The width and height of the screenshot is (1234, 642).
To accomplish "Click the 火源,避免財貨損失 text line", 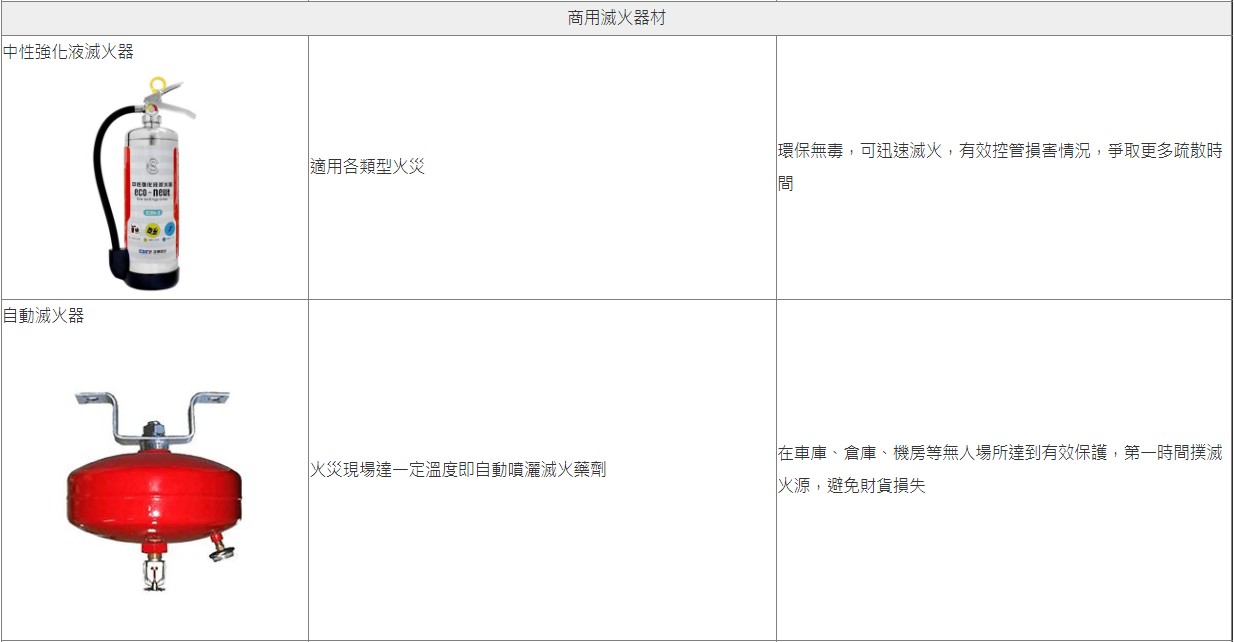I will [852, 486].
